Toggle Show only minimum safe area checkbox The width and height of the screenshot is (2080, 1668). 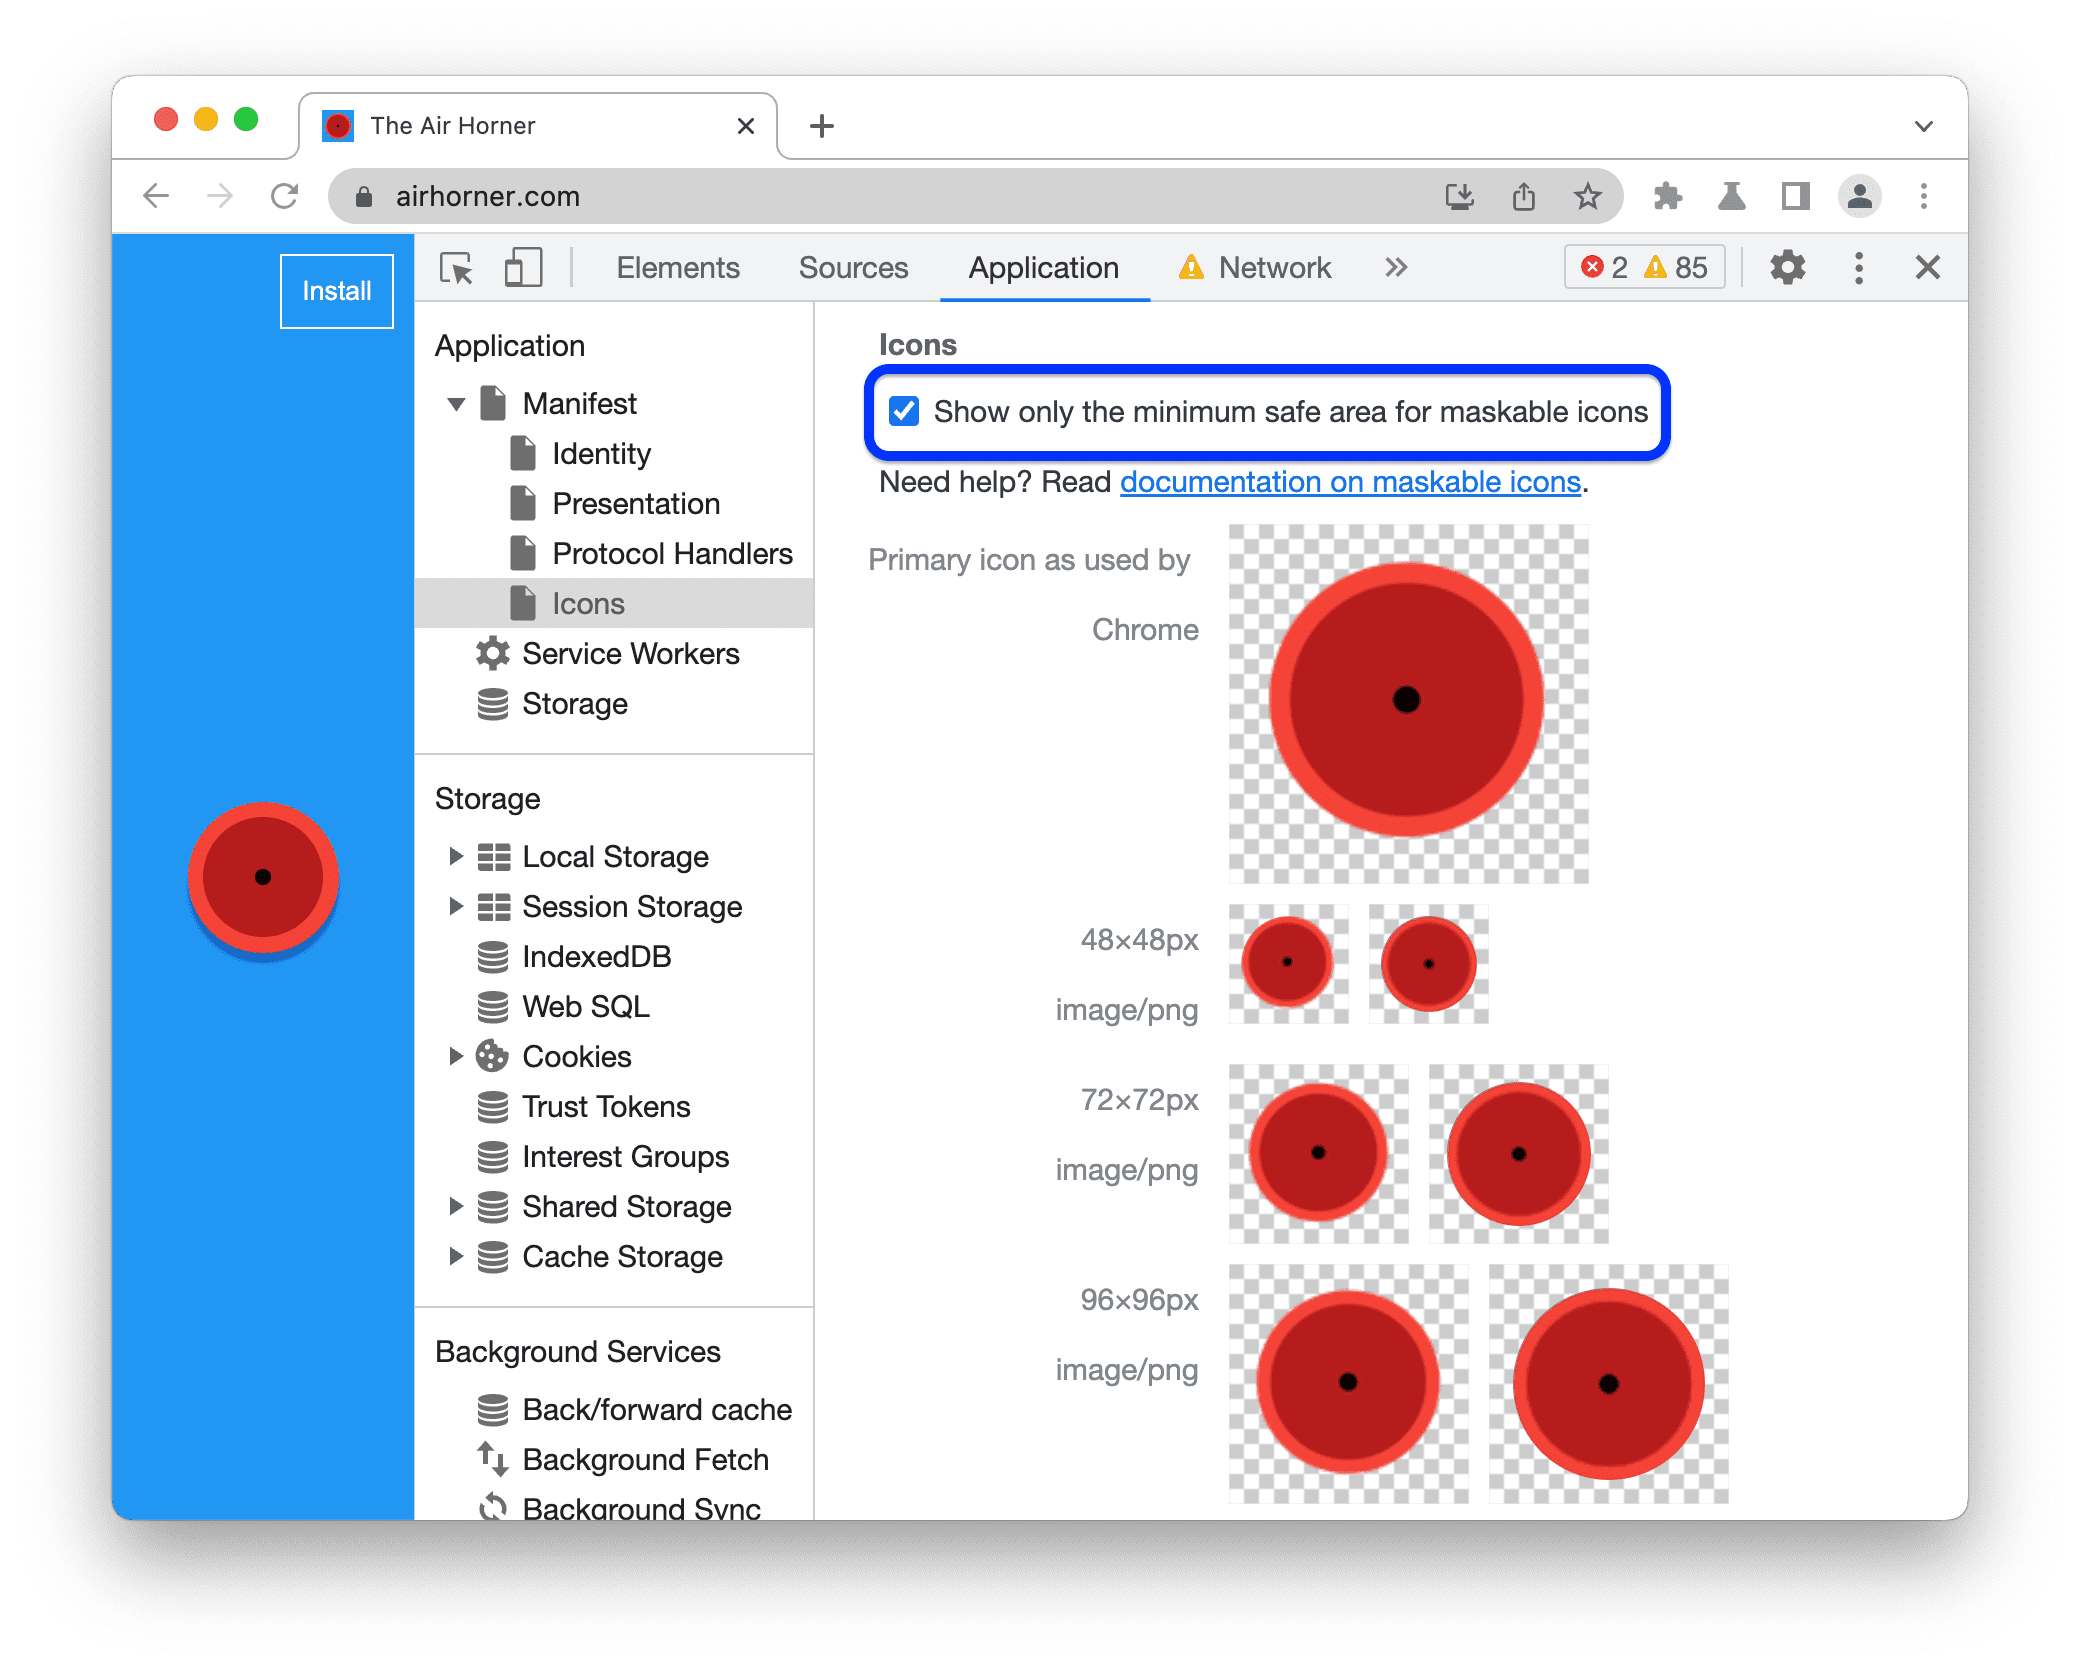(904, 410)
